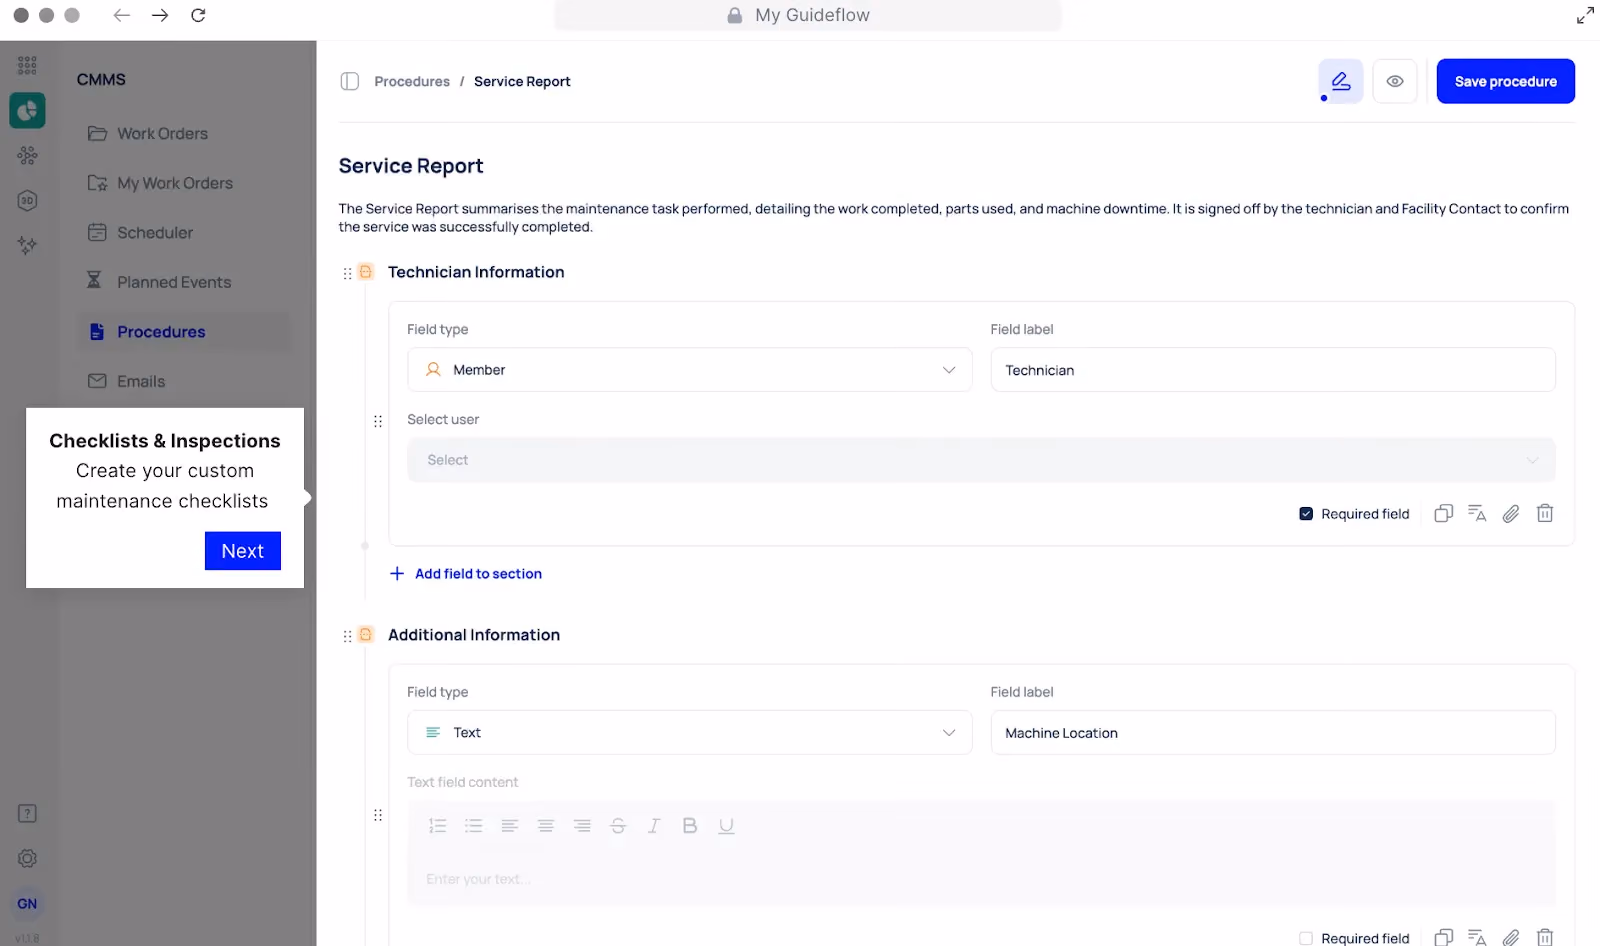Open the Select user dropdown
Image resolution: width=1600 pixels, height=946 pixels.
[981, 460]
